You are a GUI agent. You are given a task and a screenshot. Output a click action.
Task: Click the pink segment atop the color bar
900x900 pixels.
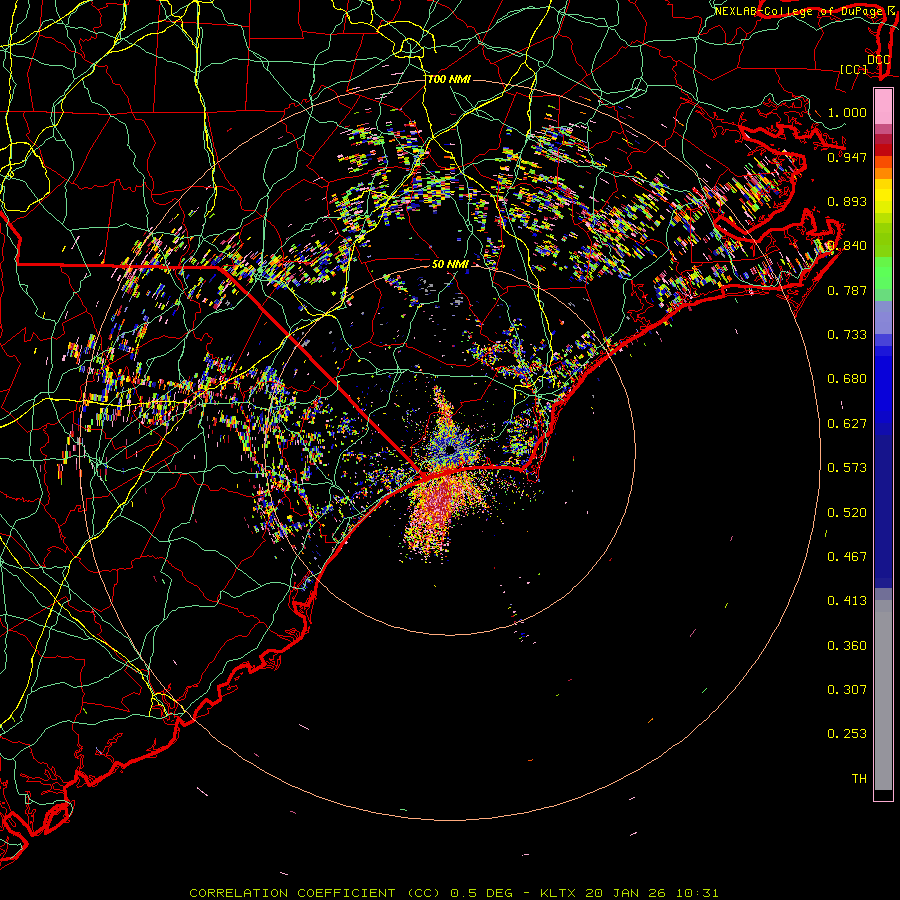click(883, 106)
